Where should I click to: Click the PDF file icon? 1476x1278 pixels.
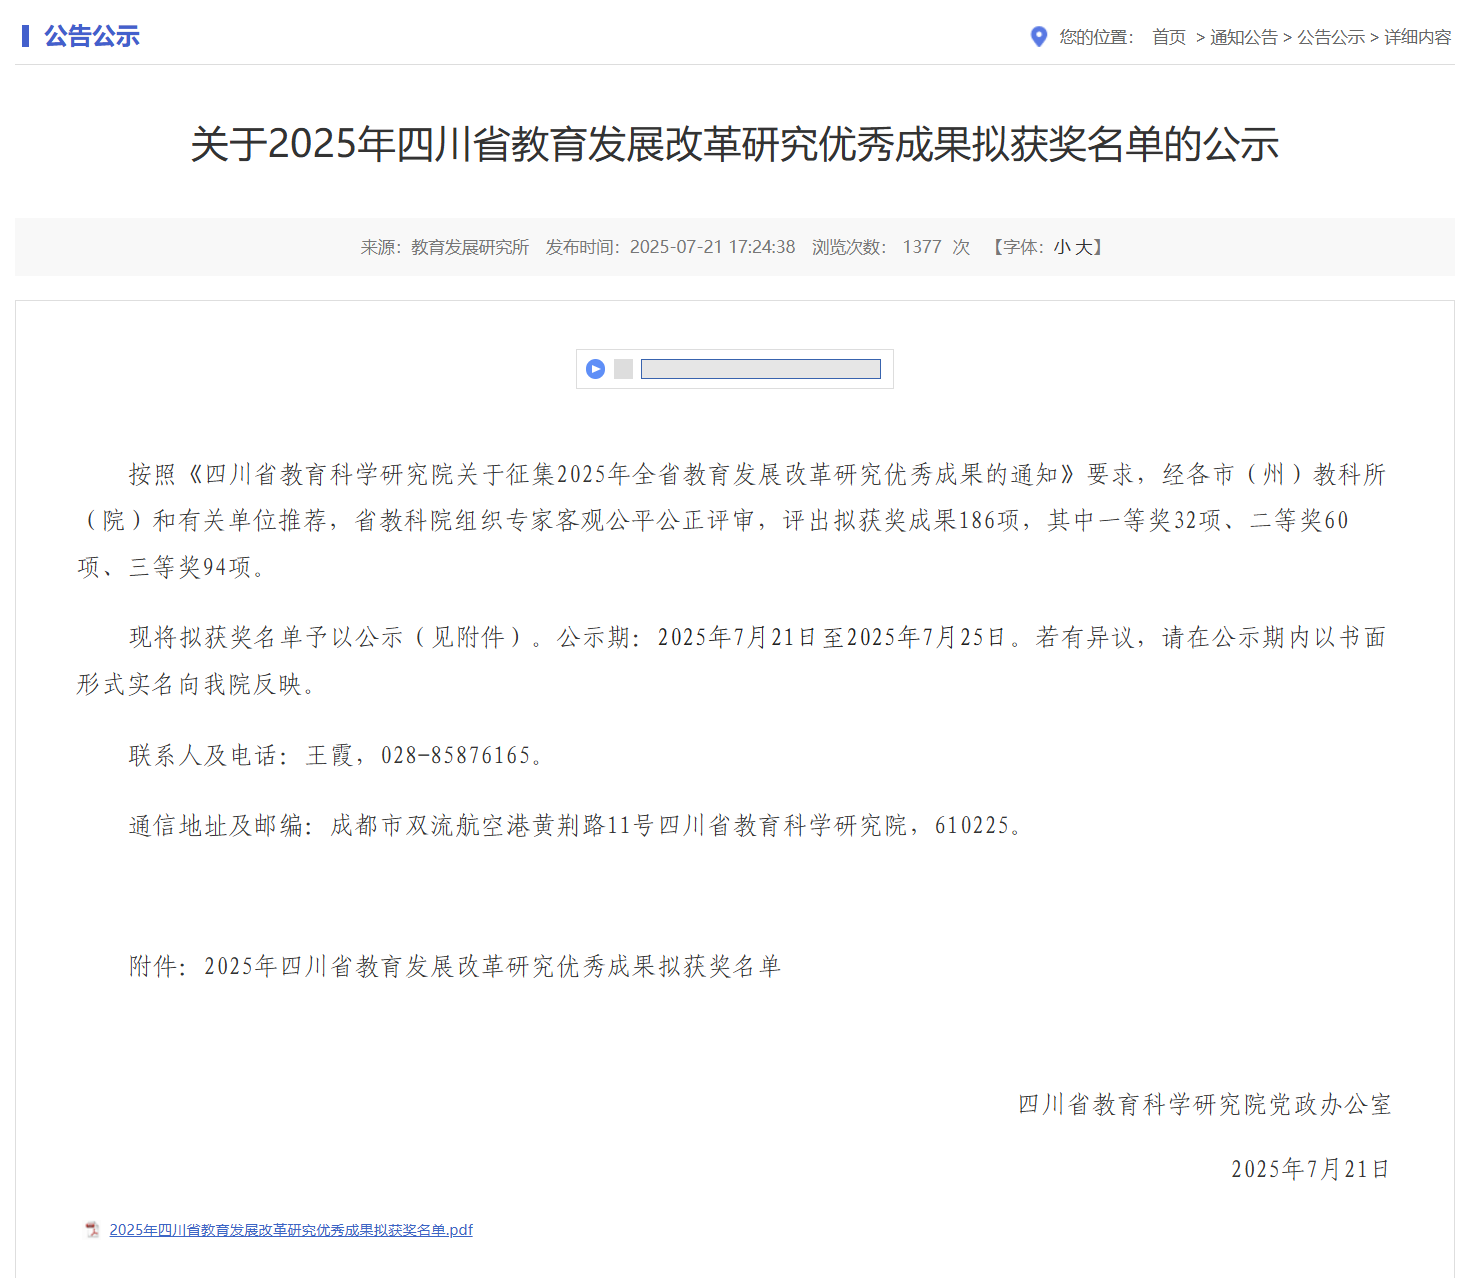[x=92, y=1230]
